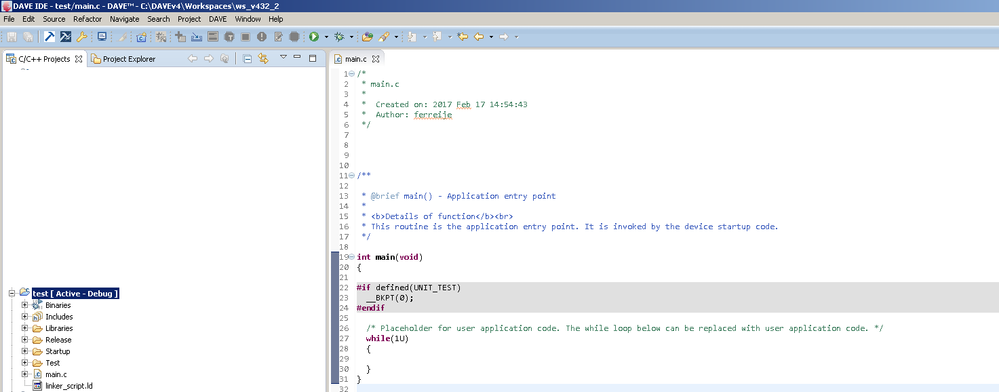This screenshot has width=999, height=392.
Task: Collapse the test project tree node
Action: [11, 293]
